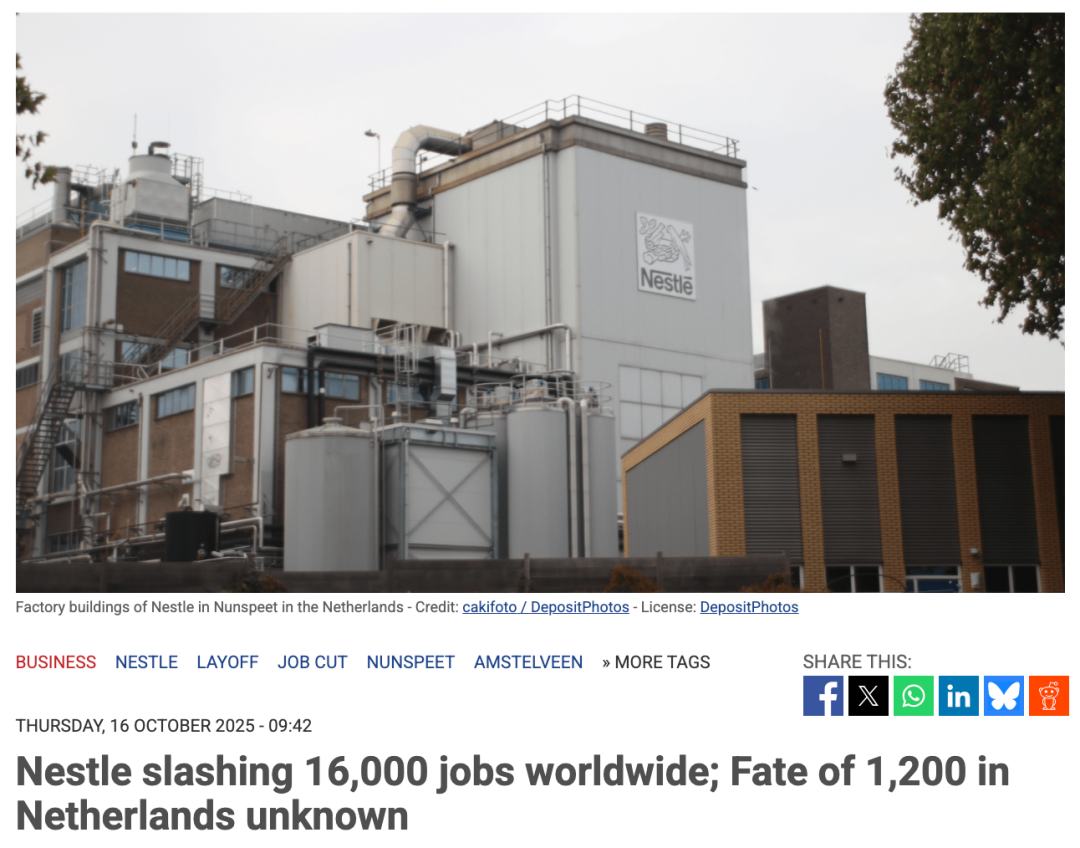Share the article via WhatsApp

(x=913, y=696)
